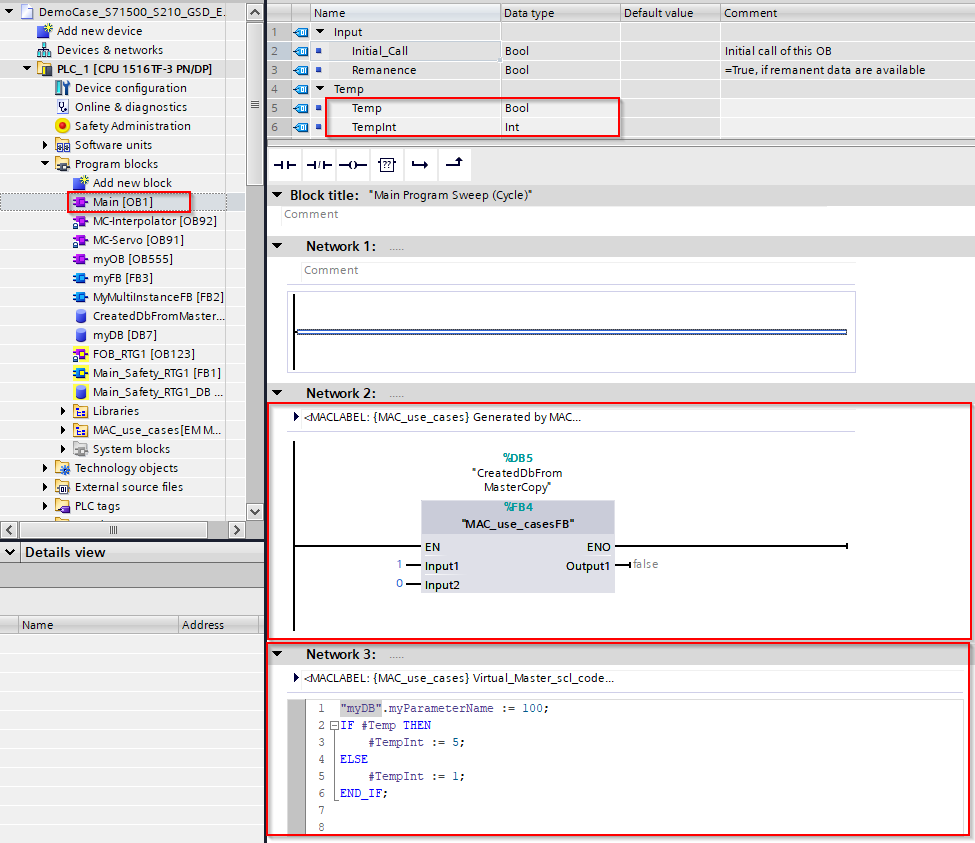Expand the Libraries folder
Screen dimensions: 975x843
[x=63, y=411]
